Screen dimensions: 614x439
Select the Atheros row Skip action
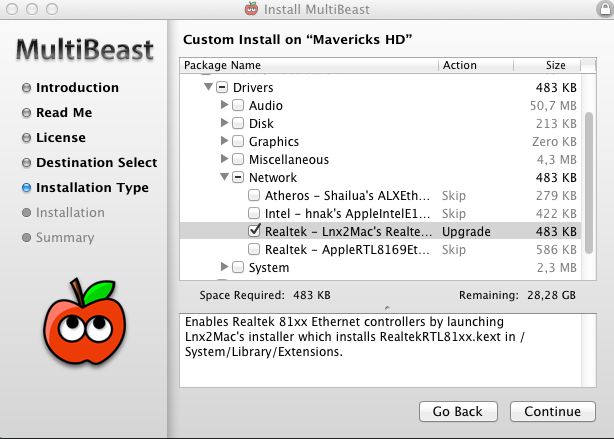[454, 195]
